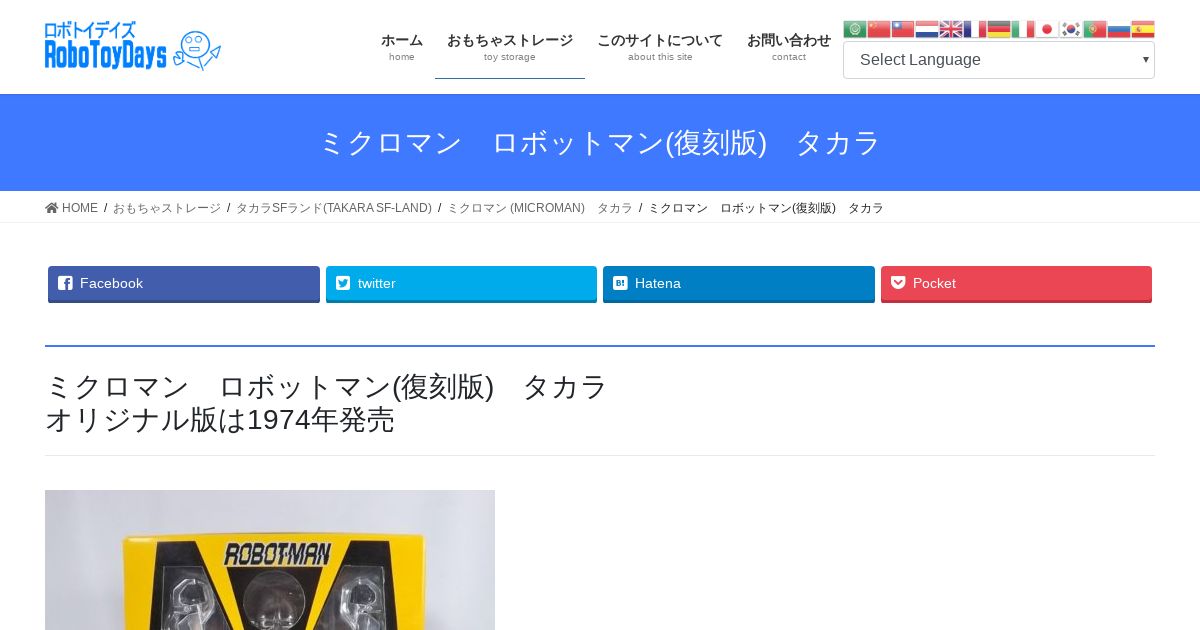
Task: Share the page on twitter
Action: pos(461,284)
